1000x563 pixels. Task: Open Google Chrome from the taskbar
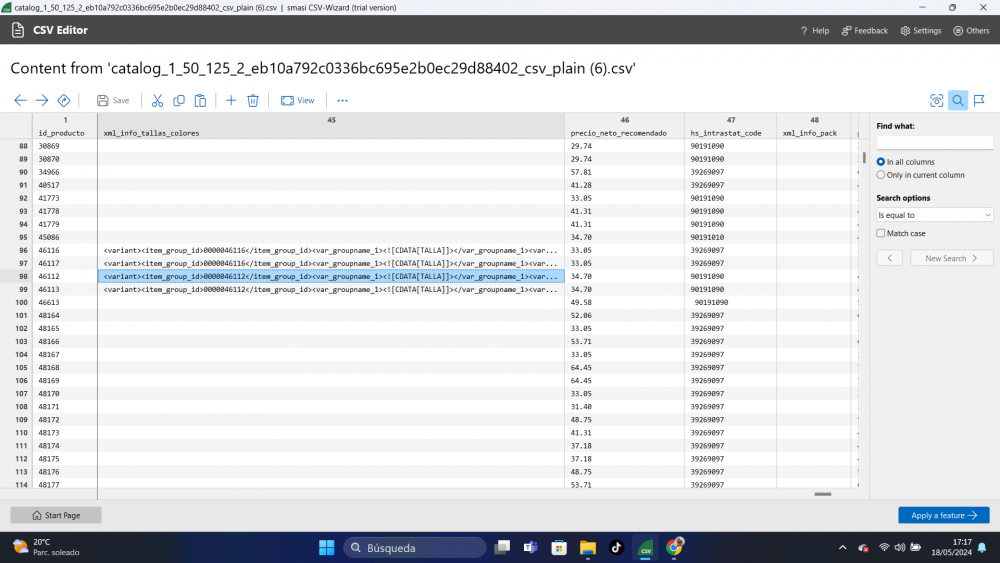pyautogui.click(x=674, y=547)
